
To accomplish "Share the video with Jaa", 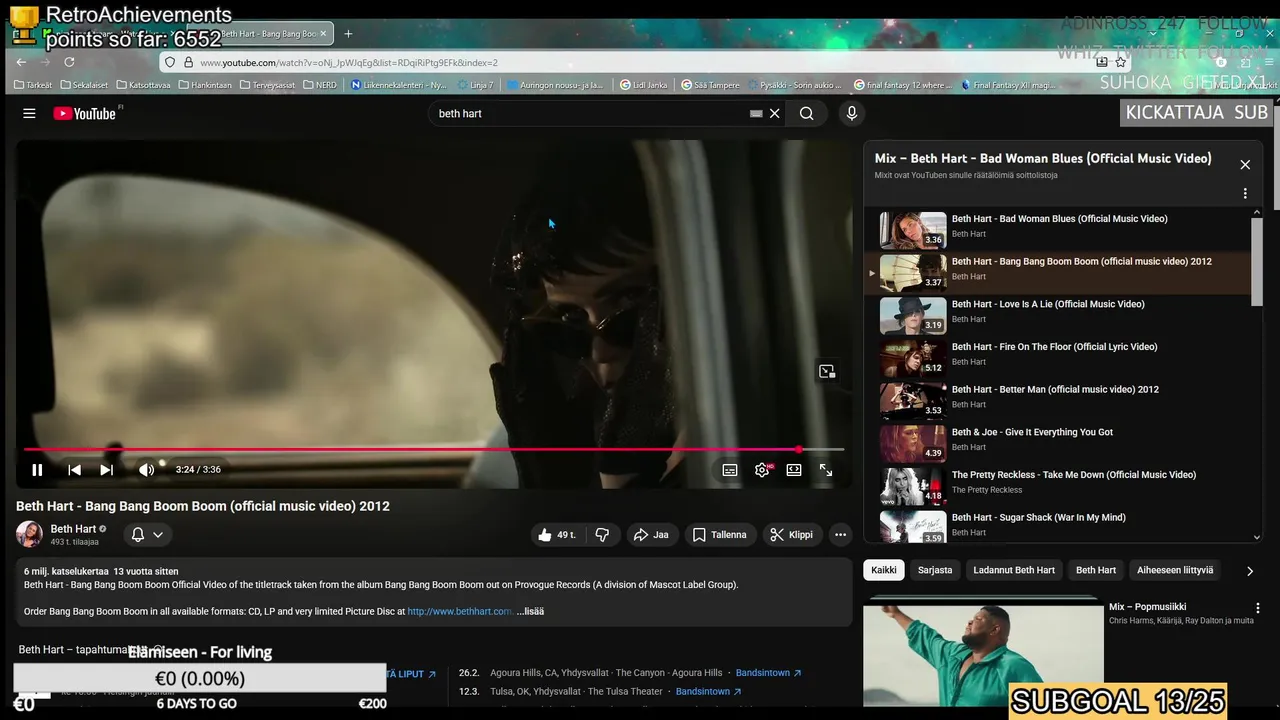I will click(x=651, y=535).
